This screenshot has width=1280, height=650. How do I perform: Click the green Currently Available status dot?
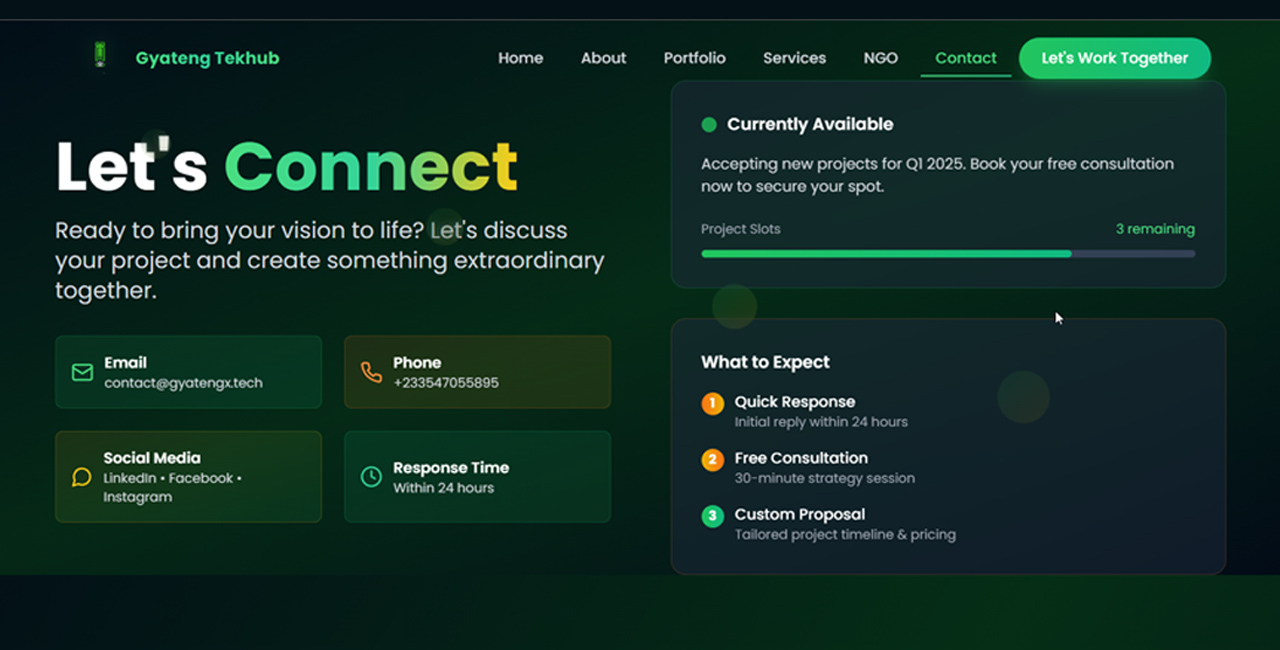pyautogui.click(x=709, y=125)
